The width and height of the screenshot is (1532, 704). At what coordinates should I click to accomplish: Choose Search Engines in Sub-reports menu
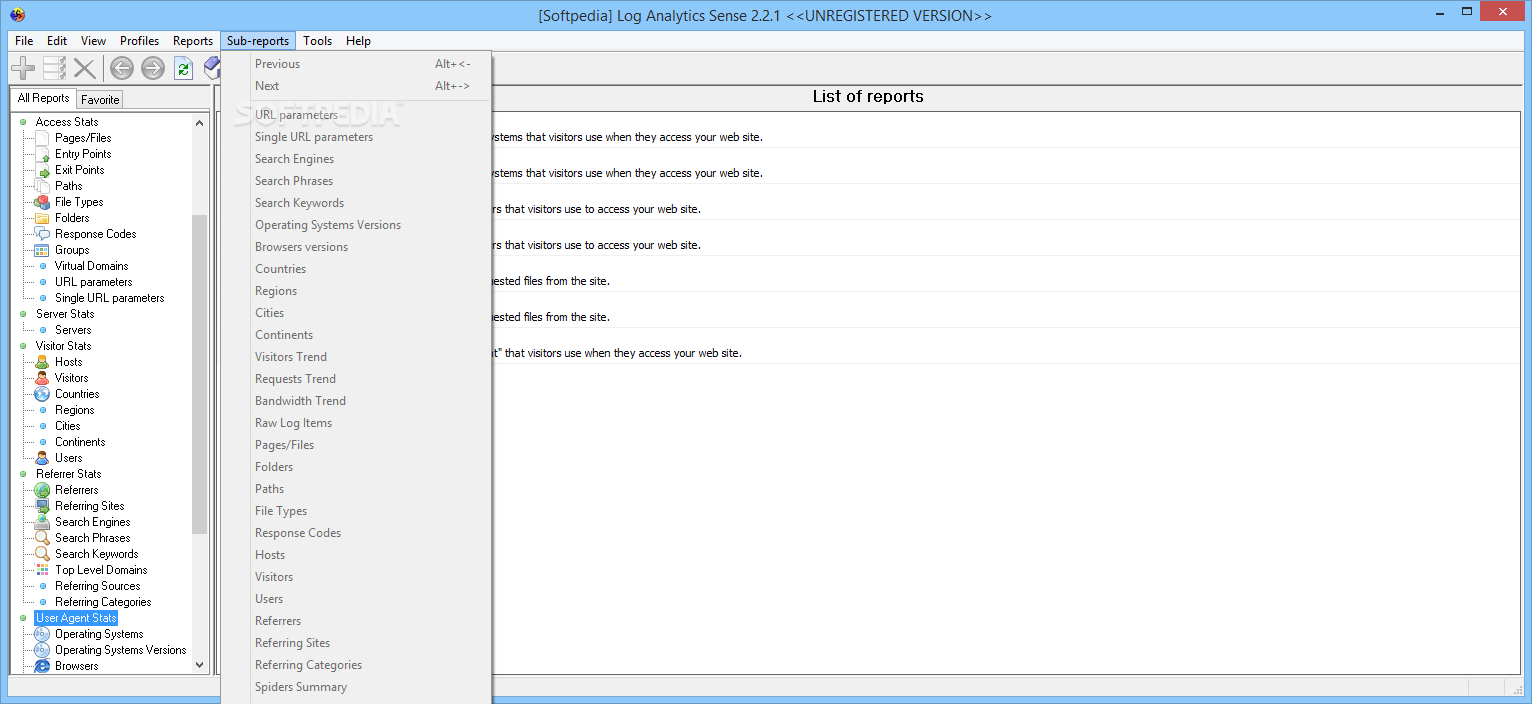[x=294, y=159]
